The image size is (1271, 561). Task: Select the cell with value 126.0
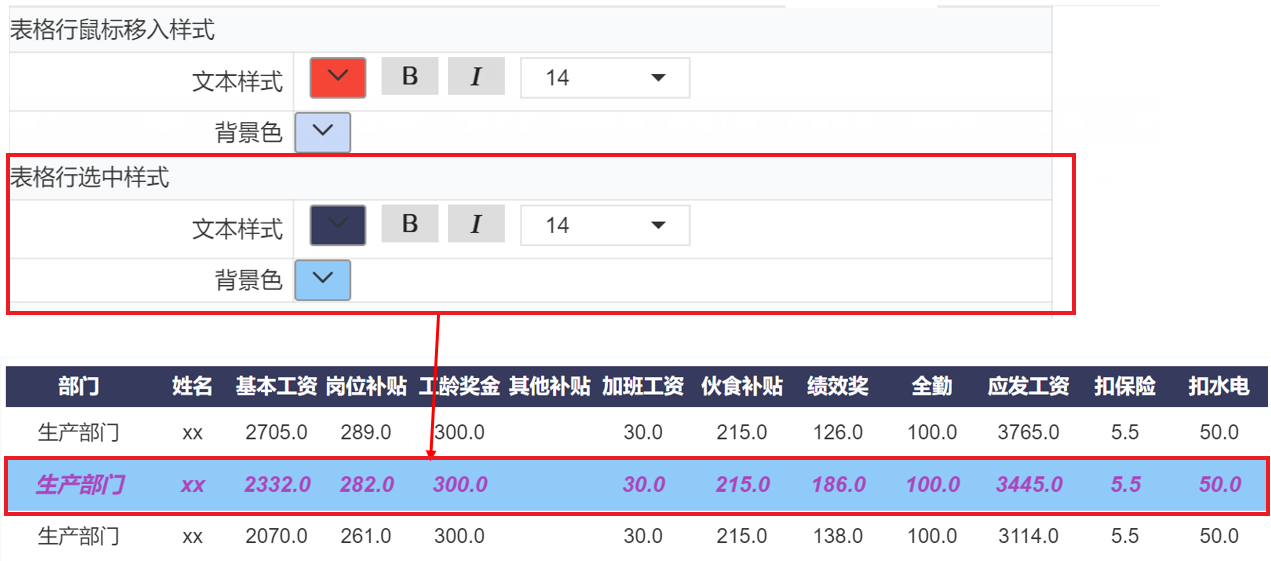click(838, 433)
